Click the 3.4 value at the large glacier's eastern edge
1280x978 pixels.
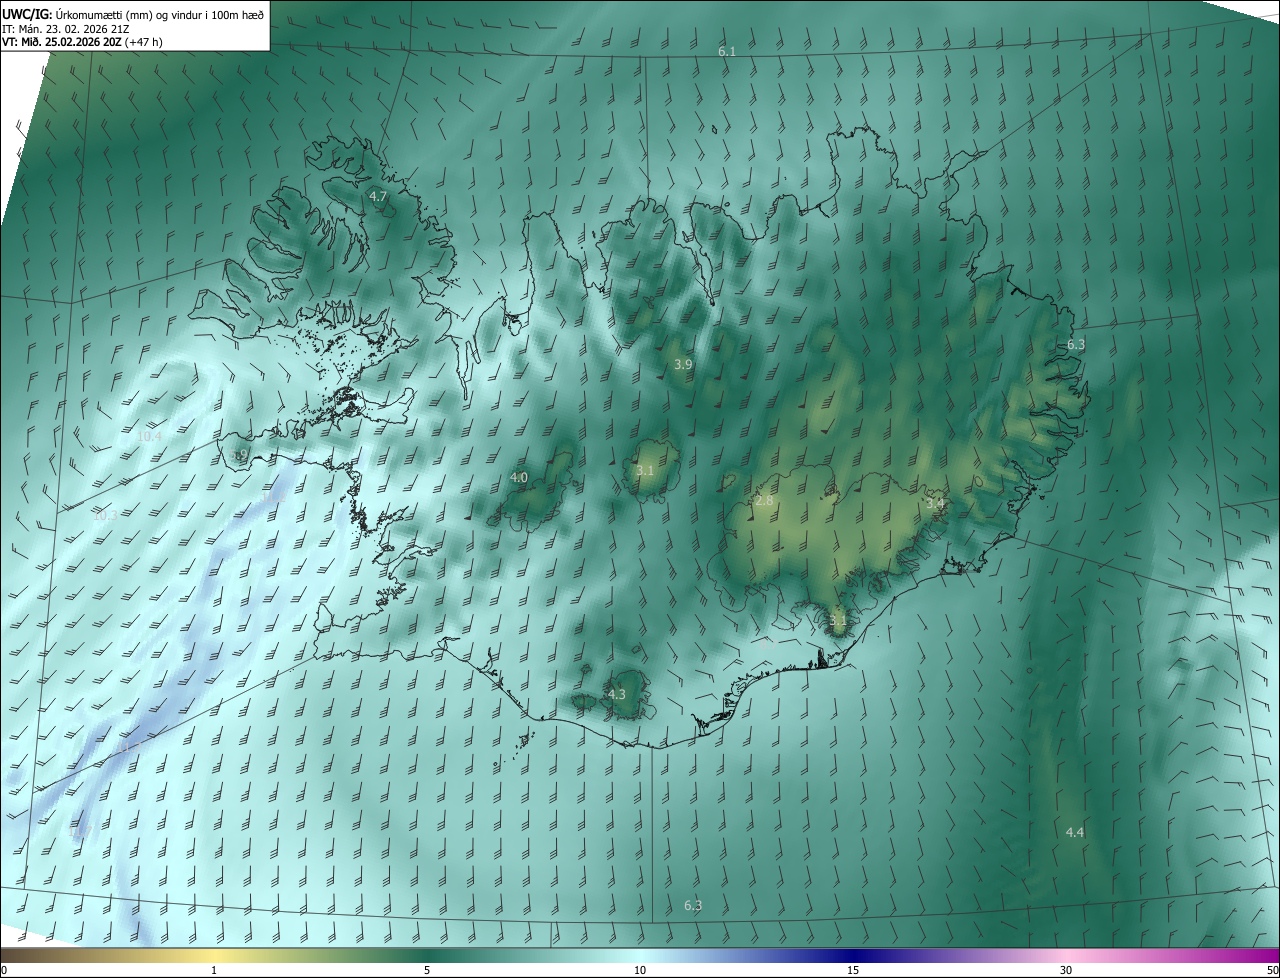click(935, 504)
